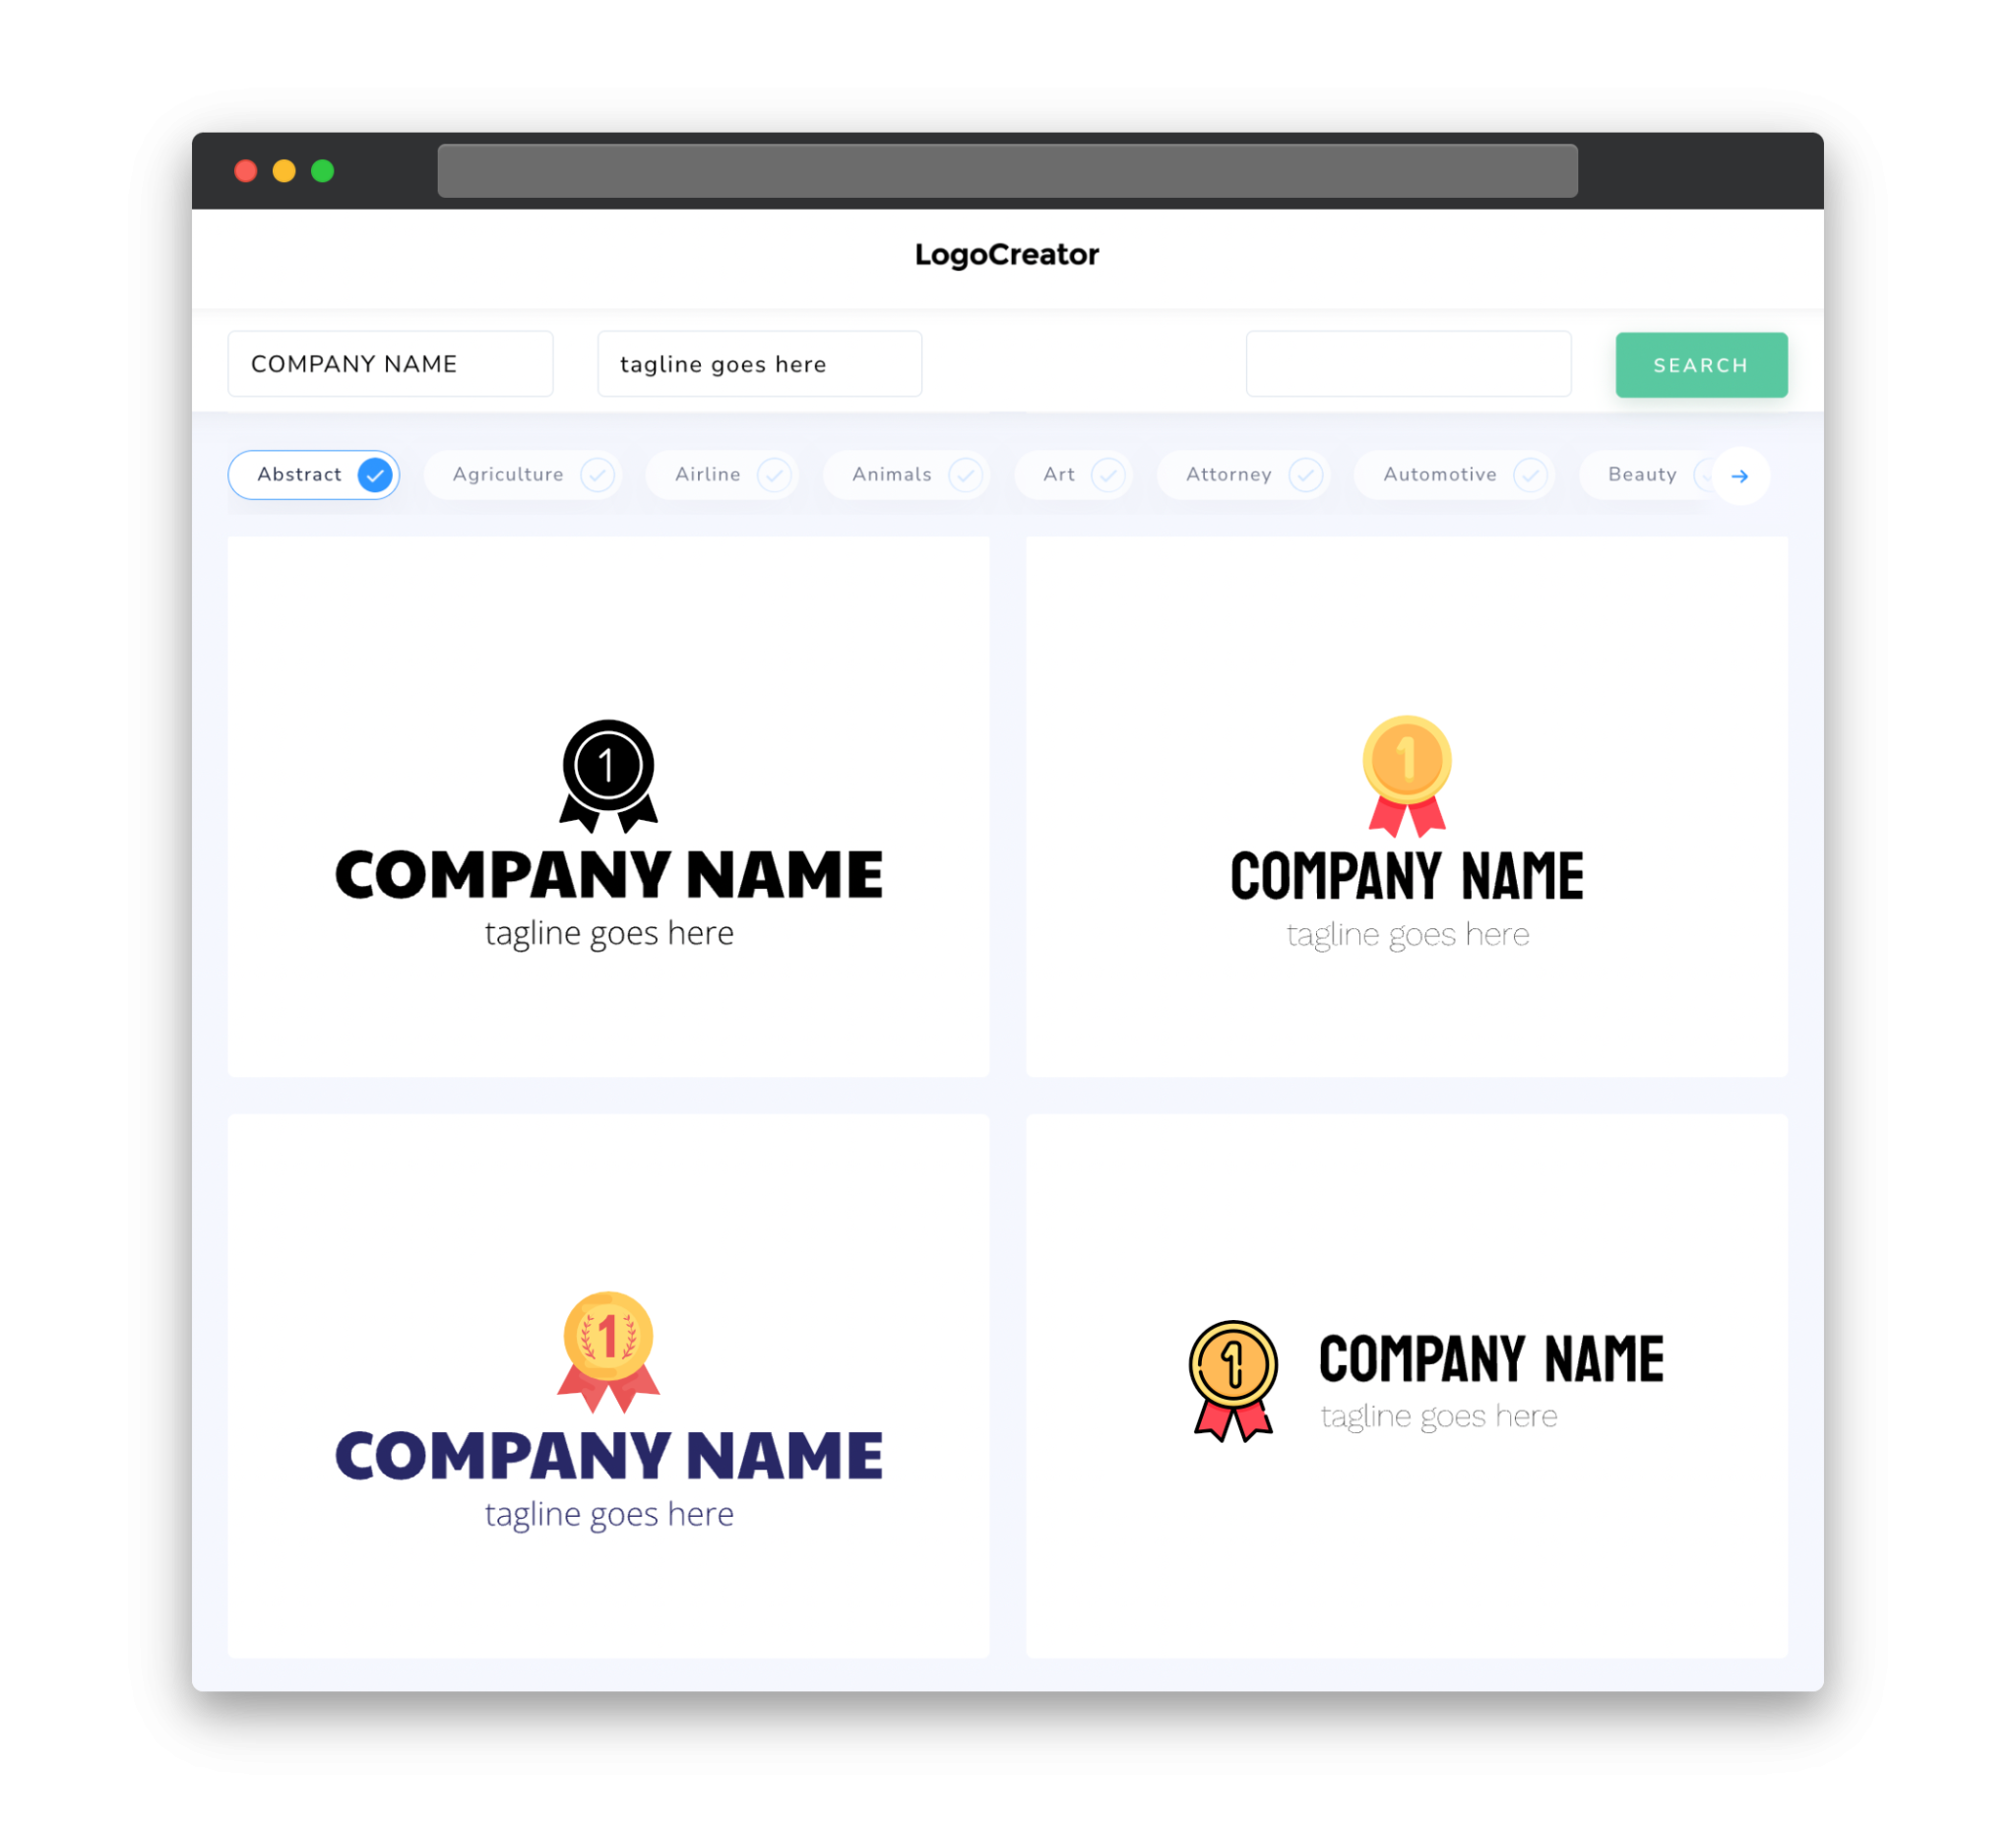Click the colorful medal with ribbon icon
The width and height of the screenshot is (2016, 1824).
1407,774
